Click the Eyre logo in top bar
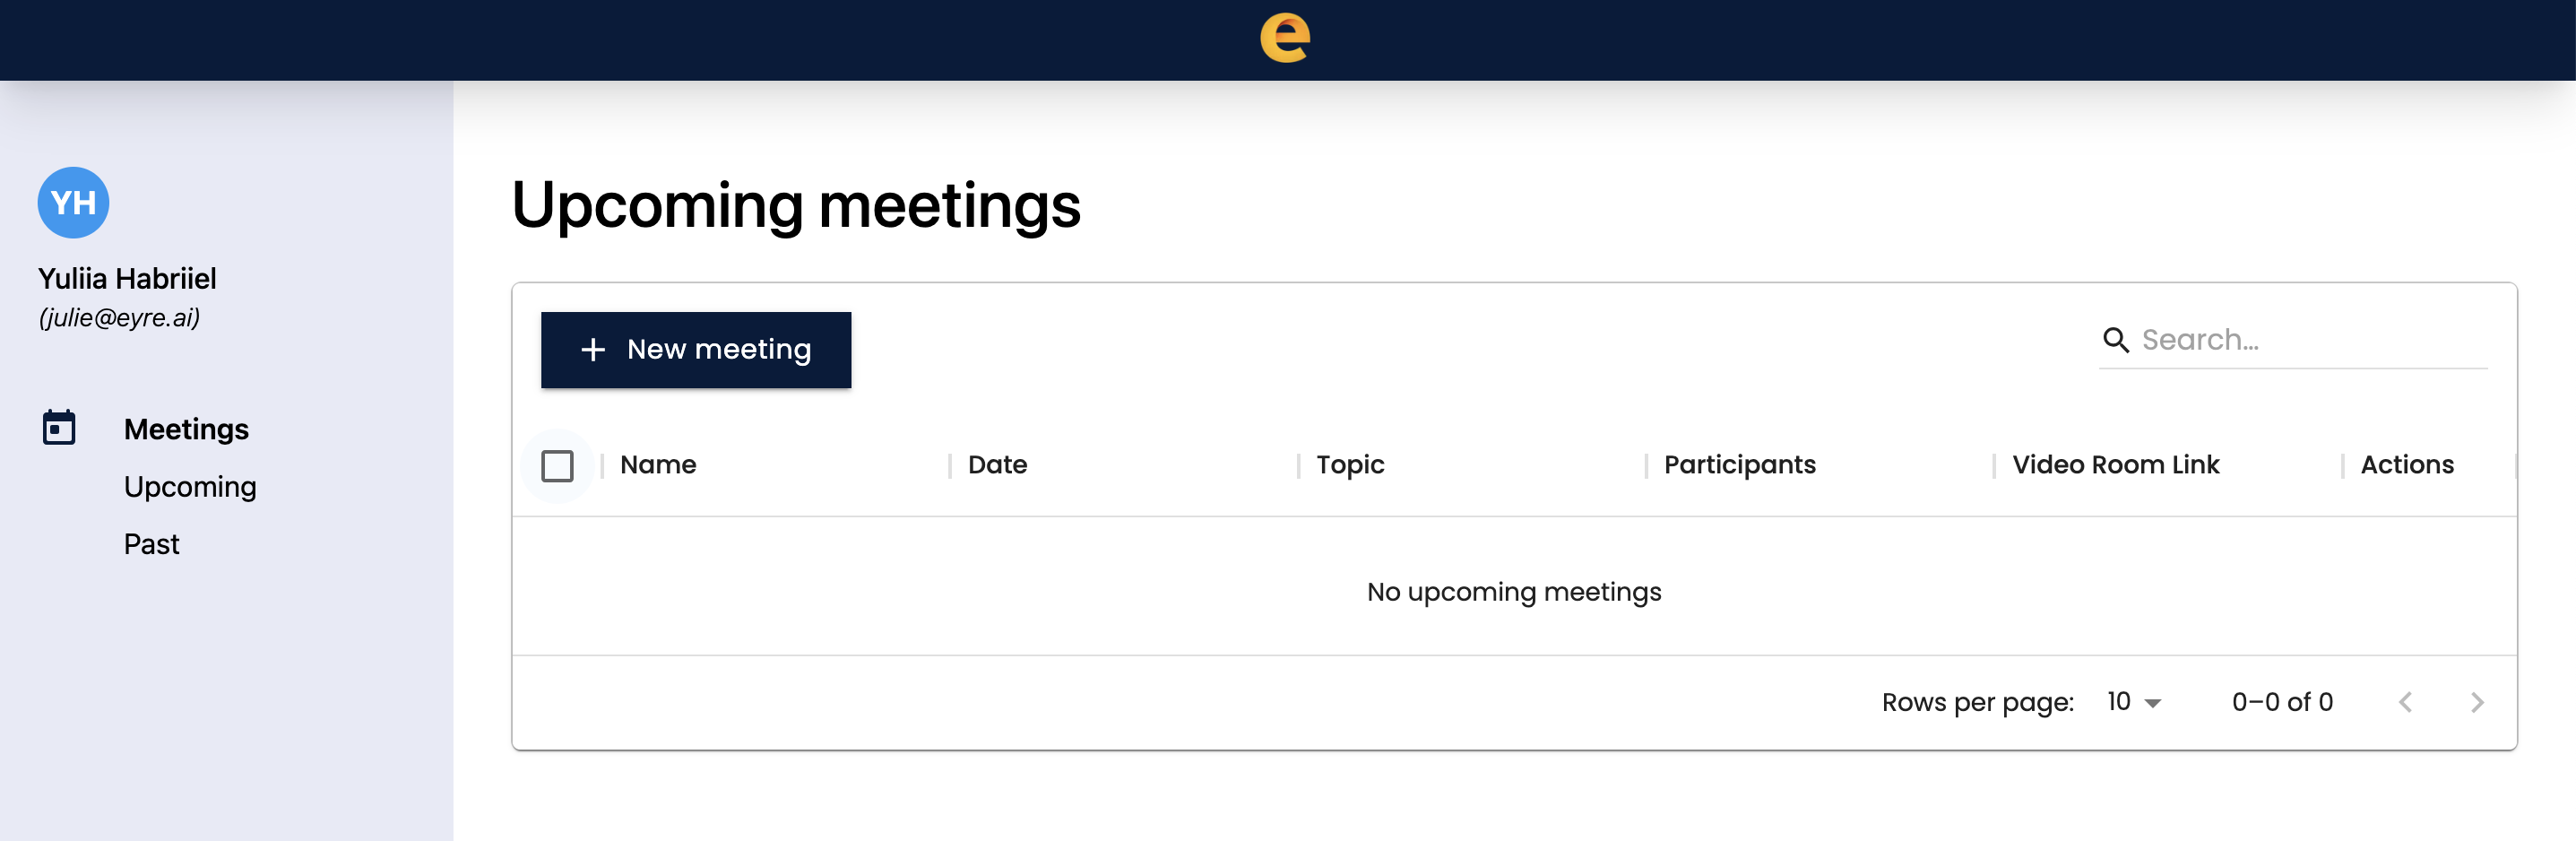This screenshot has height=841, width=2576. click(x=1285, y=39)
